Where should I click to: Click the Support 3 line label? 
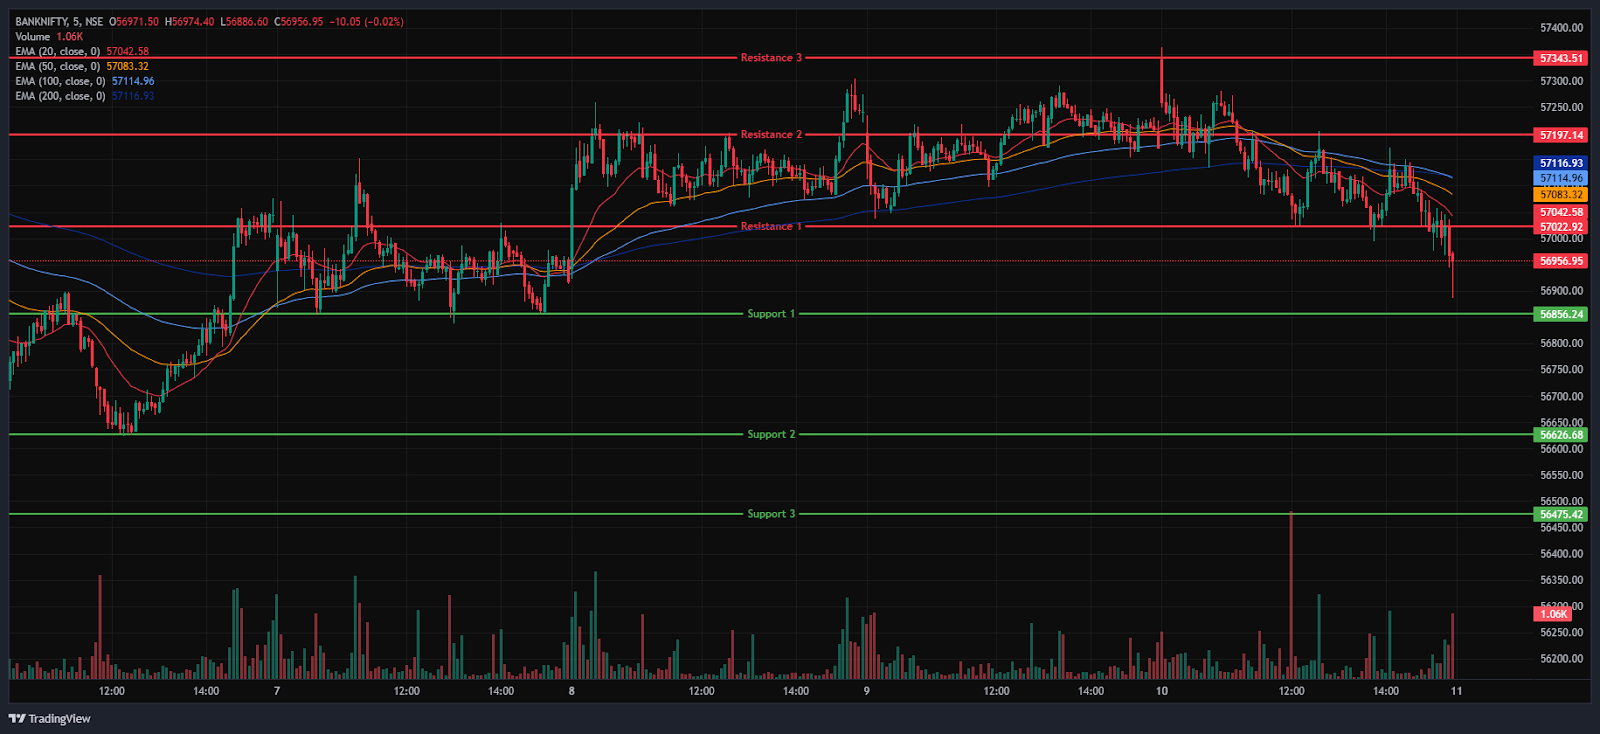pos(771,514)
